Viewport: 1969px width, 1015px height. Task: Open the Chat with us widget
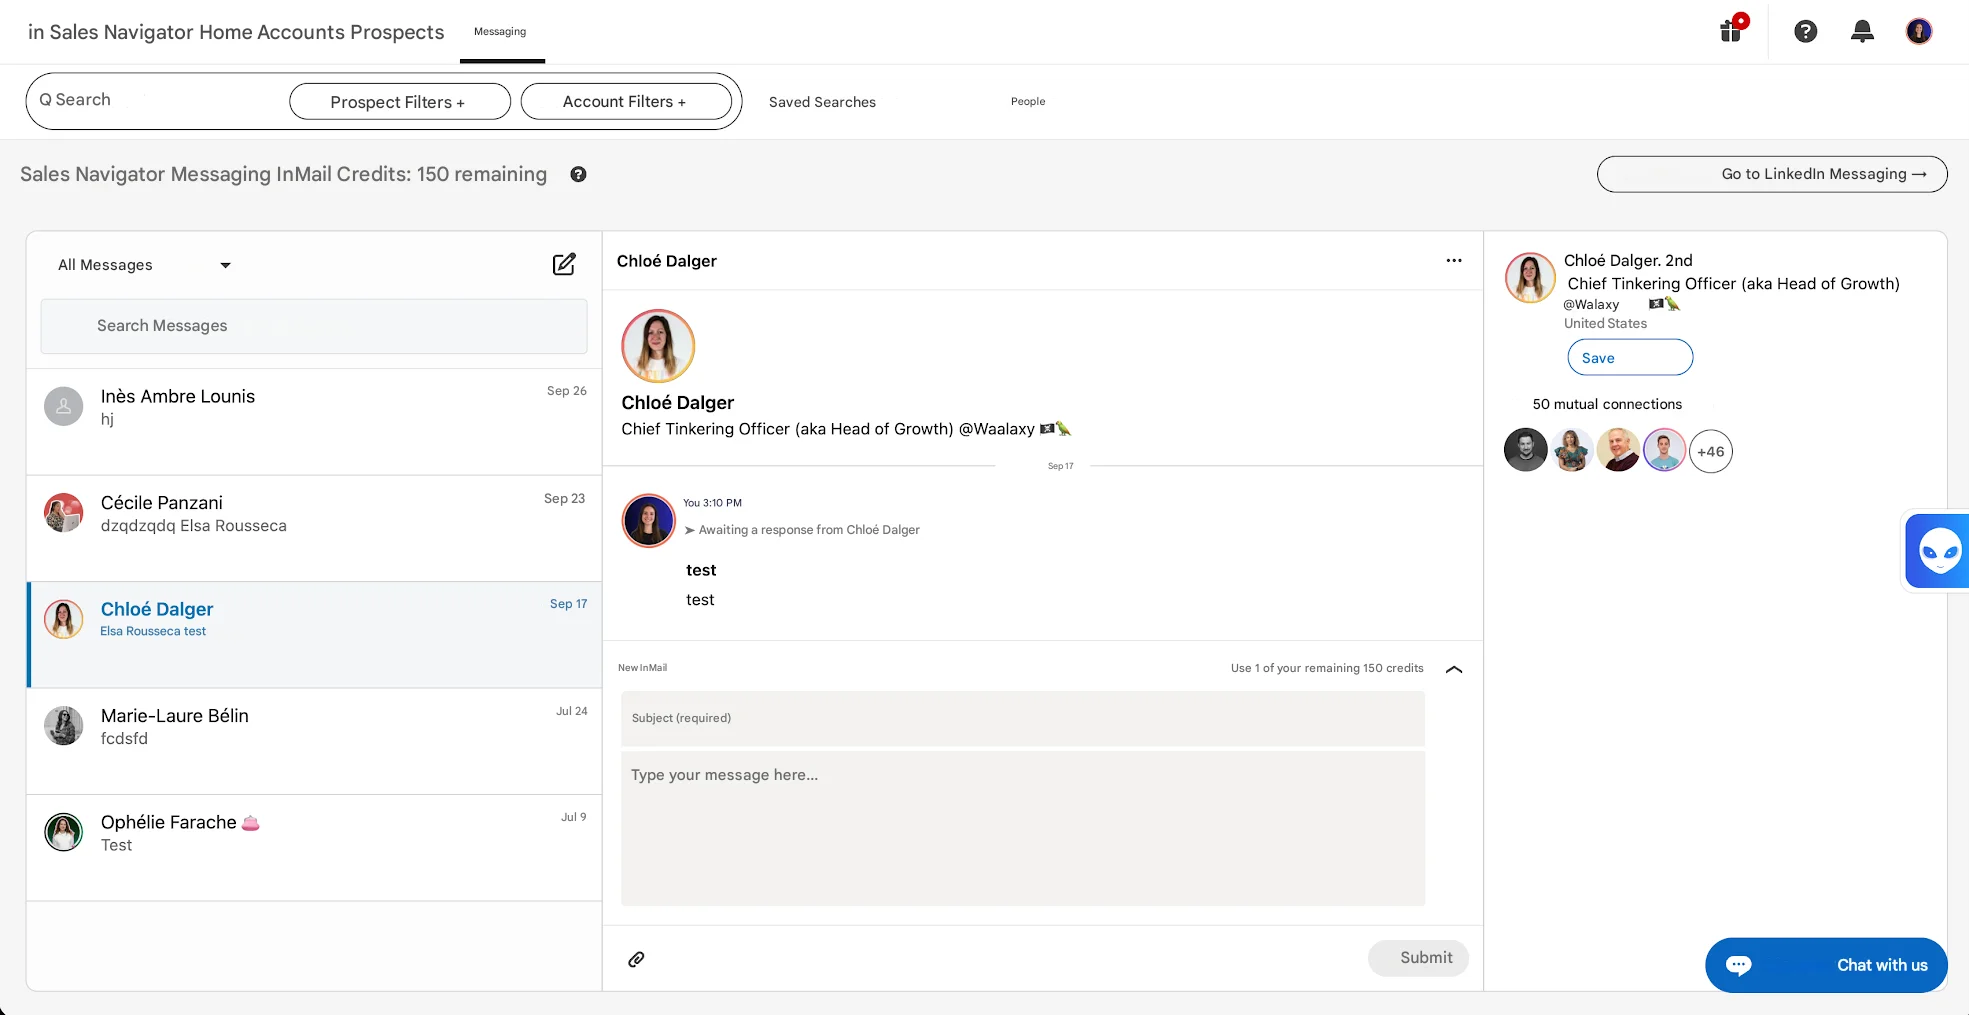1826,965
